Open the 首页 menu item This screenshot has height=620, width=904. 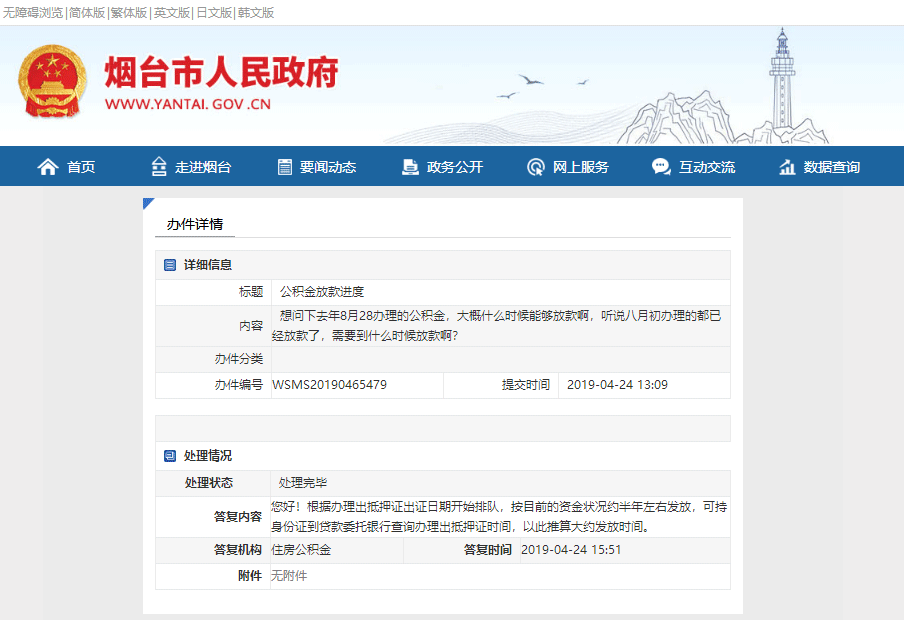click(x=81, y=167)
